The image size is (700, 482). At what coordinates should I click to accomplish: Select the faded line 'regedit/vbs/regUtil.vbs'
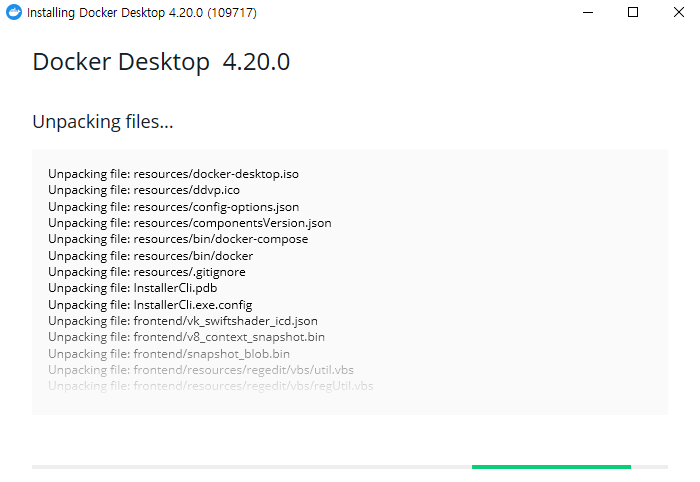click(211, 386)
